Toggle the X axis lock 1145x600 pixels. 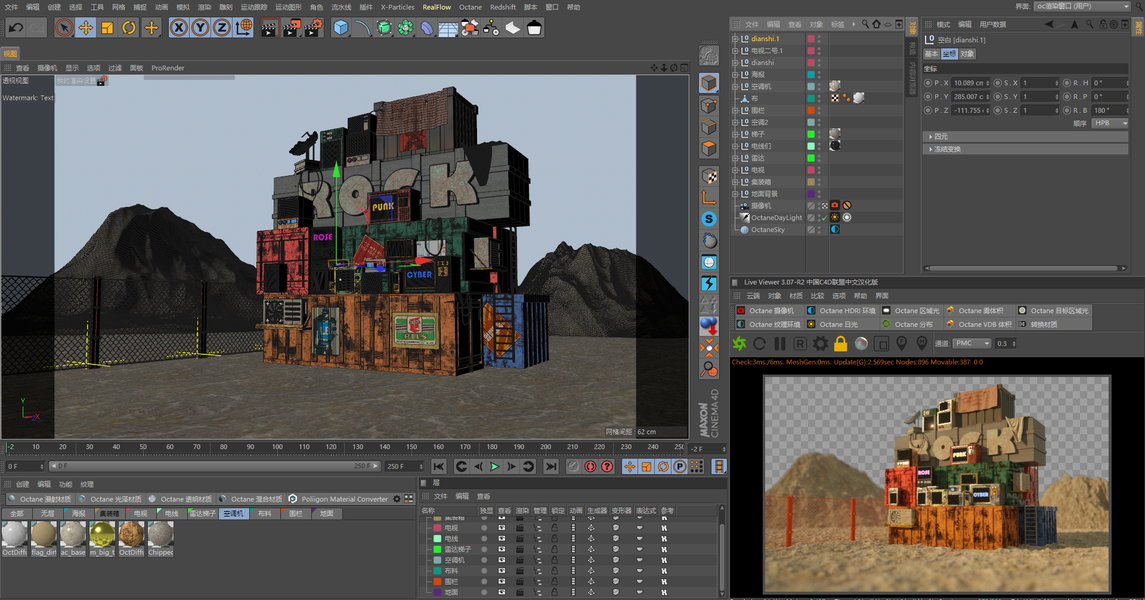coord(179,28)
